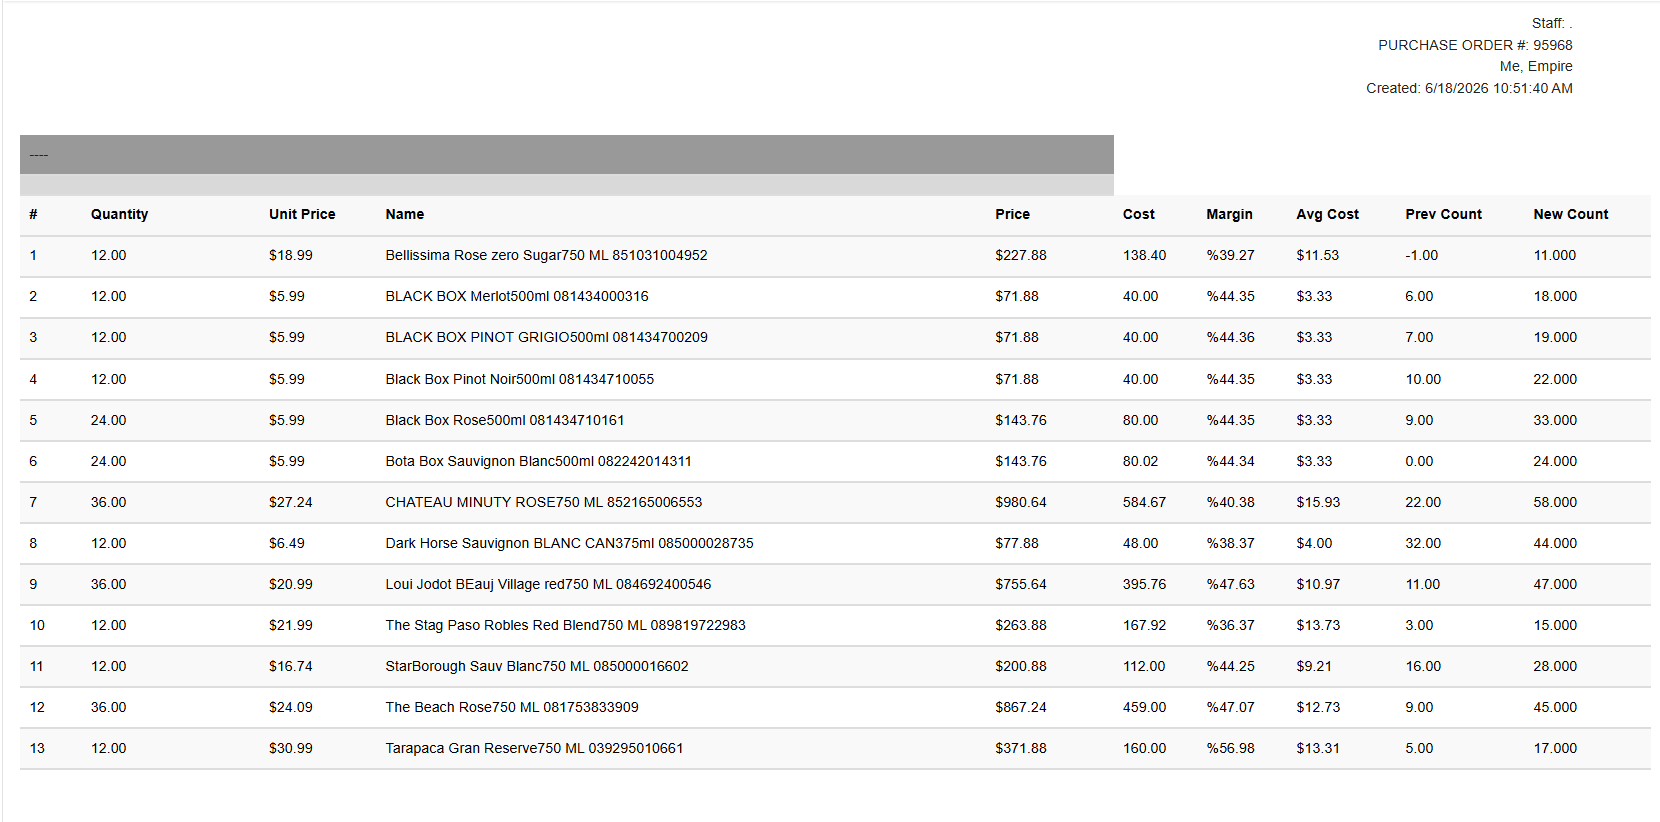The width and height of the screenshot is (1660, 822).
Task: Click the 47.000 new count cell
Action: point(1555,584)
